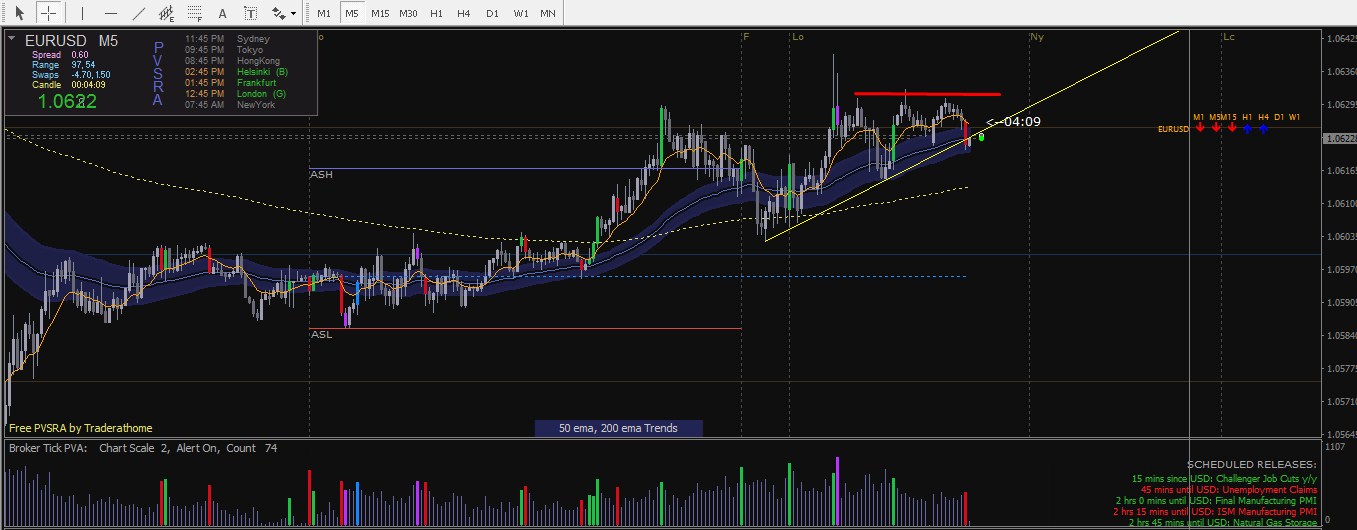
Task: Pick the Equidistant Channel tool
Action: pos(166,14)
